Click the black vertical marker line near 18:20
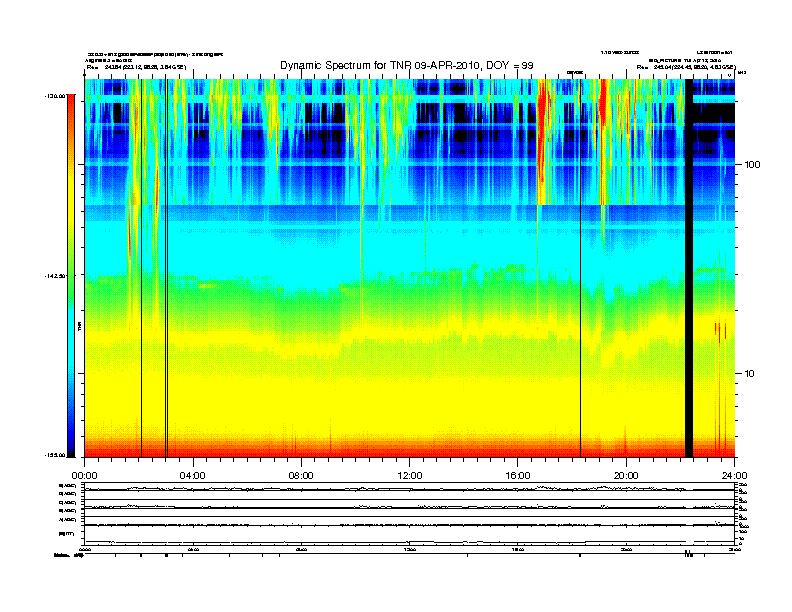Image resolution: width=792 pixels, height=612 pixels. tap(580, 268)
